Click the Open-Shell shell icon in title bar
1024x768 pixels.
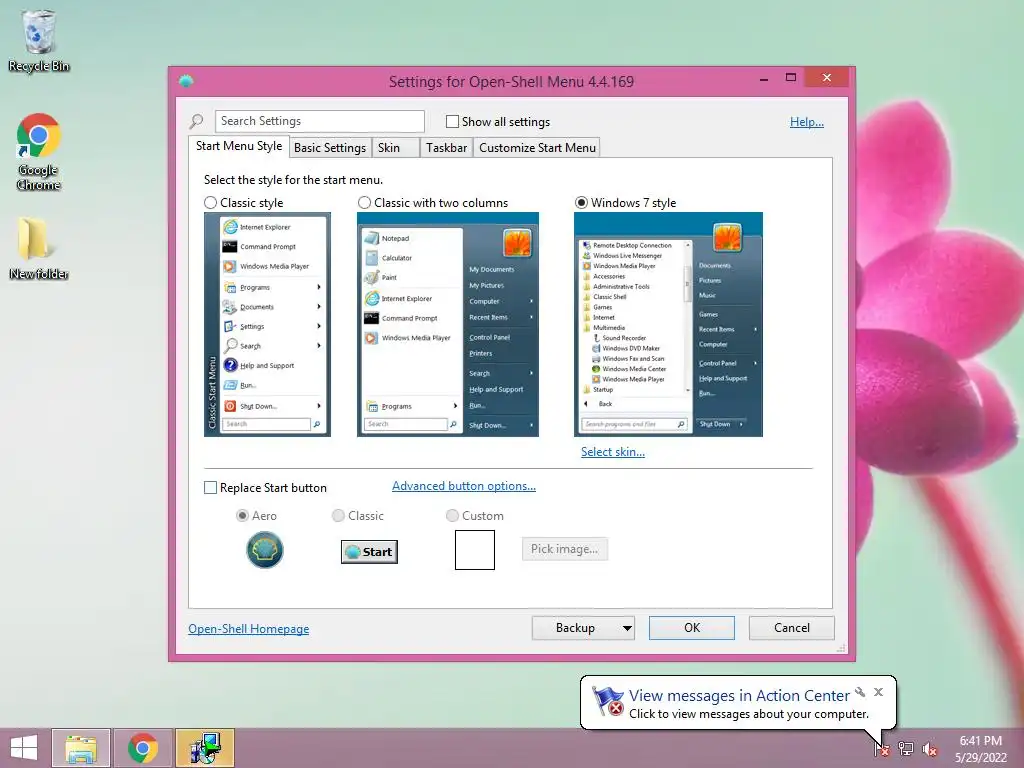coord(186,81)
